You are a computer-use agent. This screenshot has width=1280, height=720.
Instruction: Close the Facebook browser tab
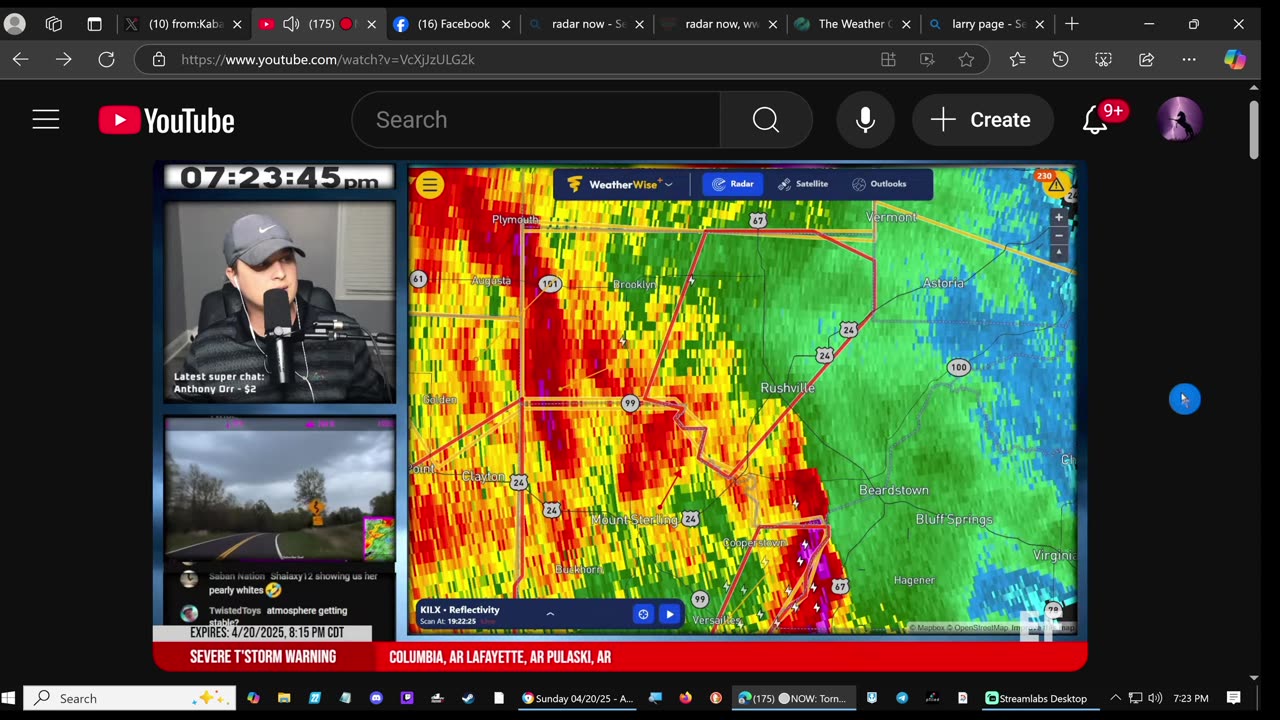coord(506,24)
